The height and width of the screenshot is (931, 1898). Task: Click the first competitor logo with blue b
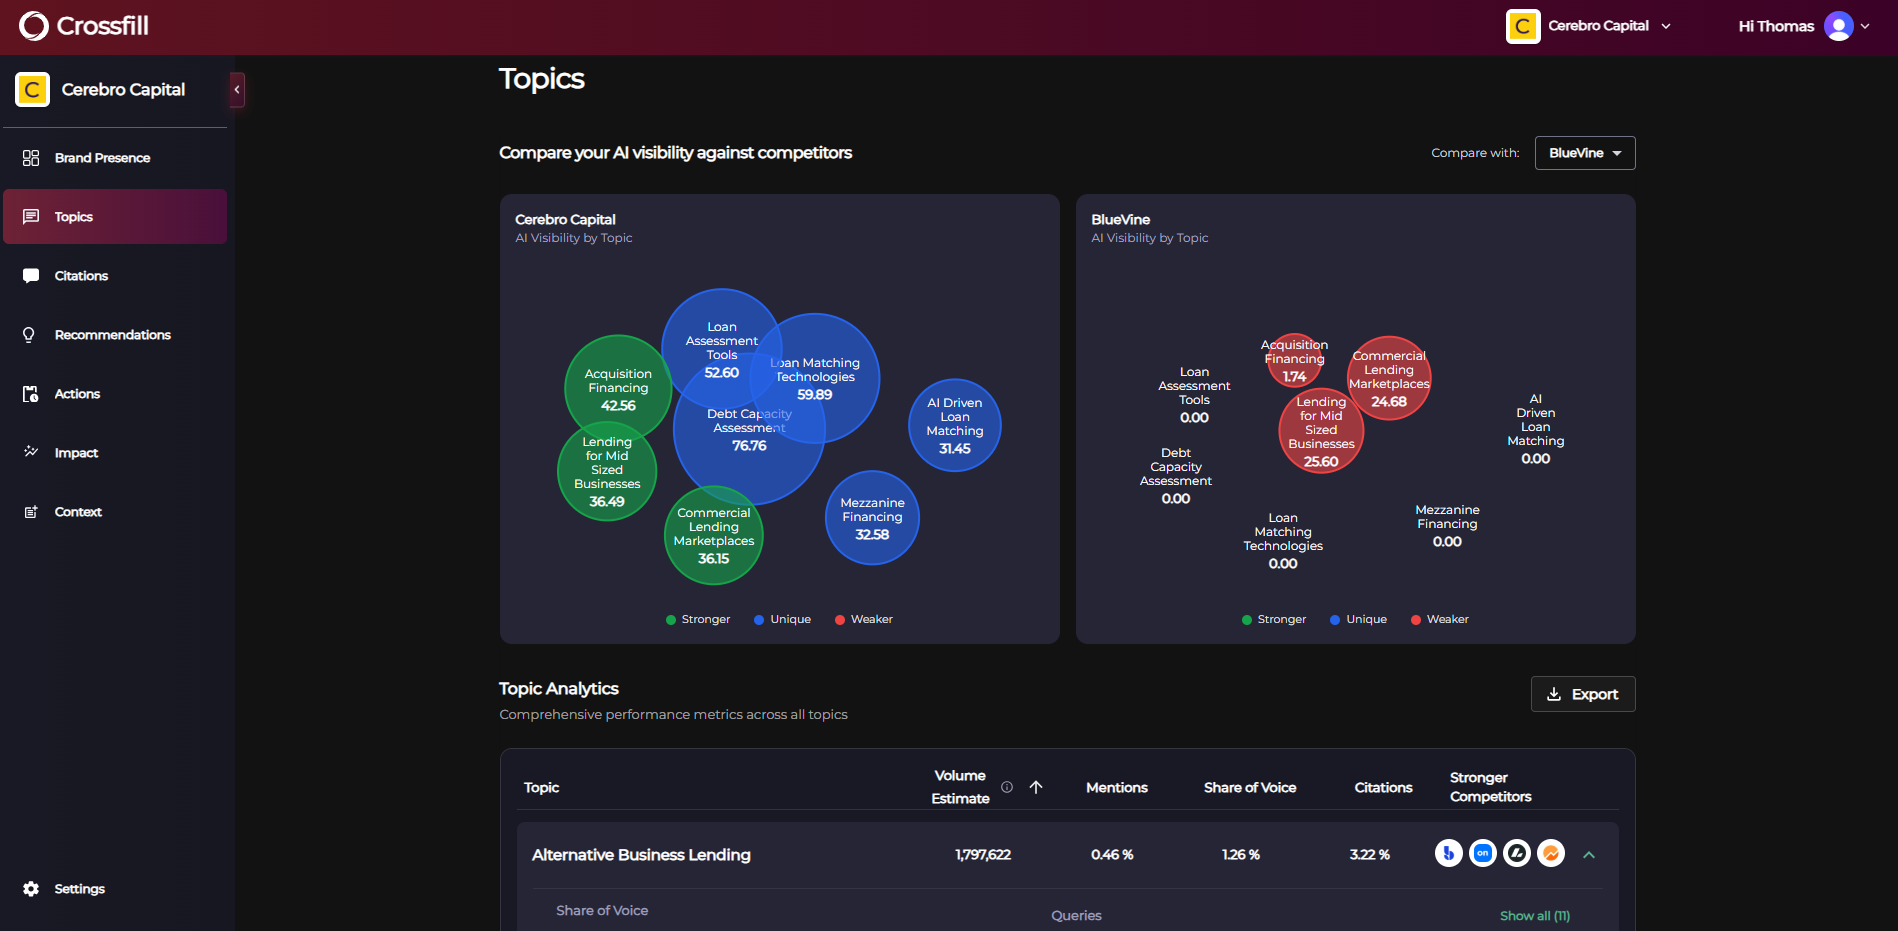1449,853
